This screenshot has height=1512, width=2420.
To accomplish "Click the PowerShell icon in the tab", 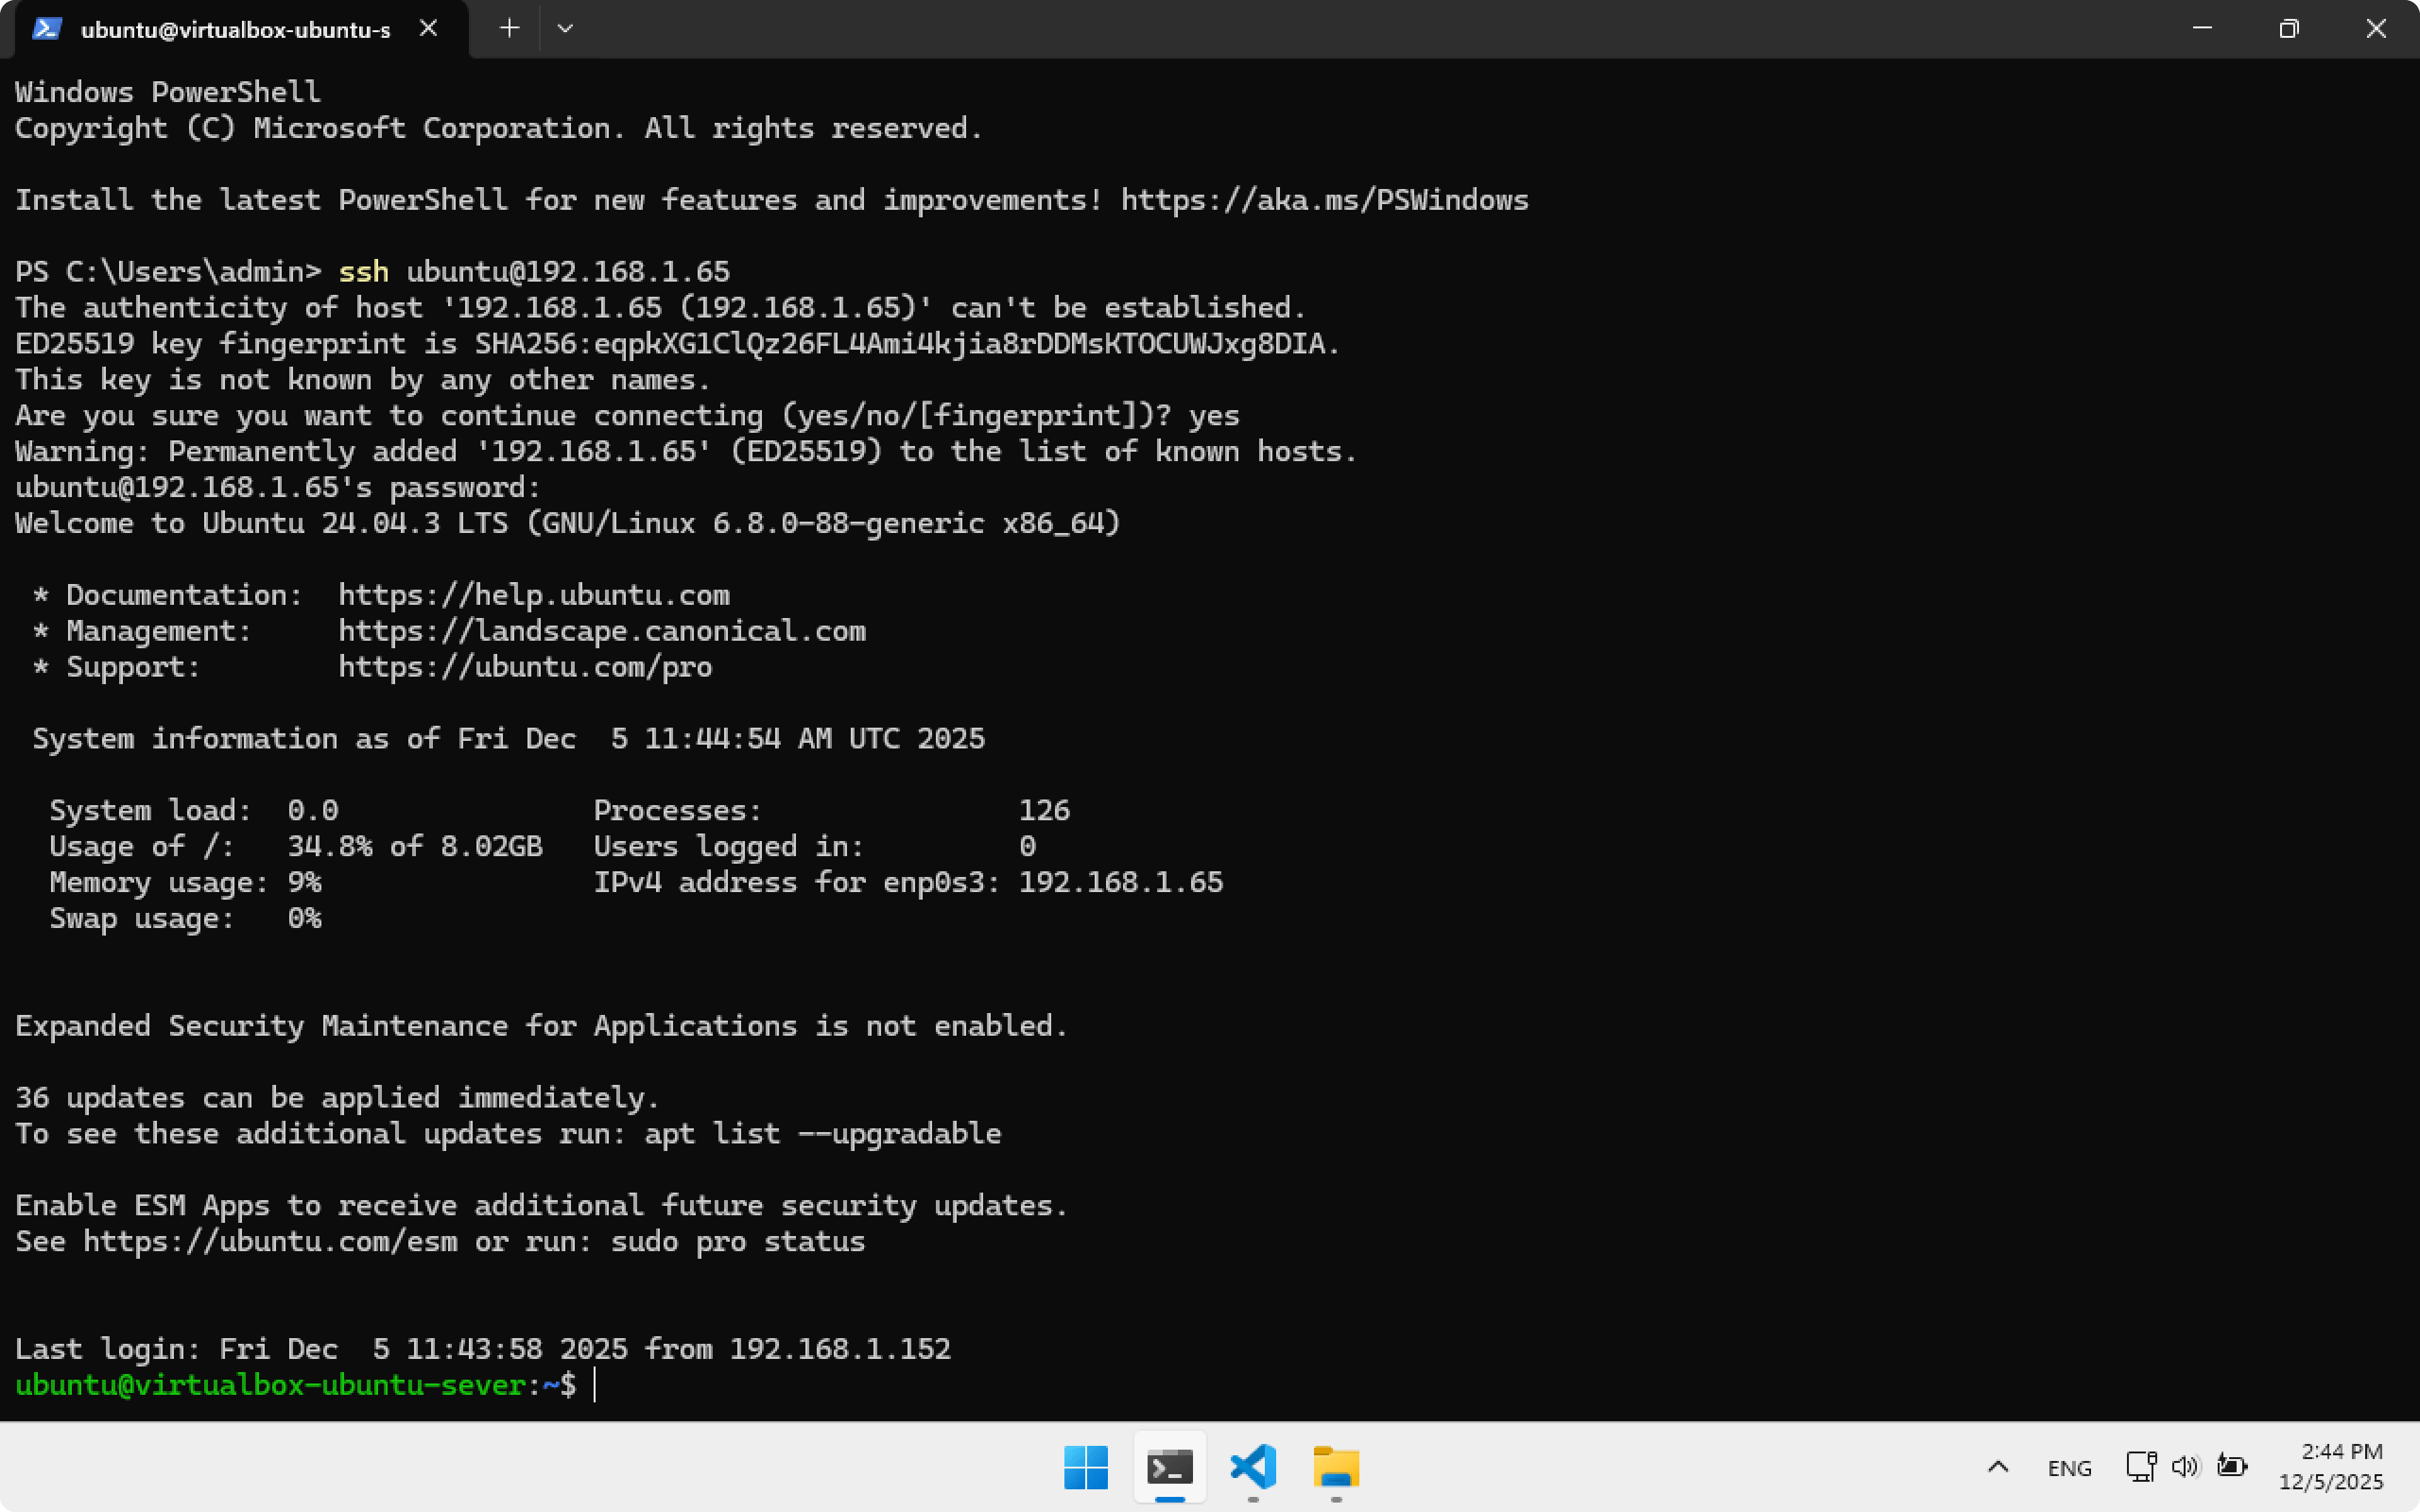I will click(46, 28).
